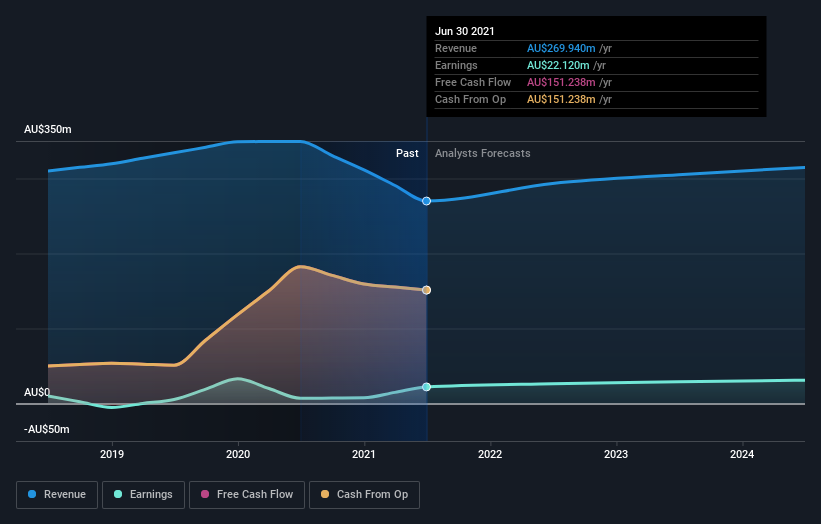
Task: Click the Free Cash Flow label in tooltip
Action: tap(473, 82)
